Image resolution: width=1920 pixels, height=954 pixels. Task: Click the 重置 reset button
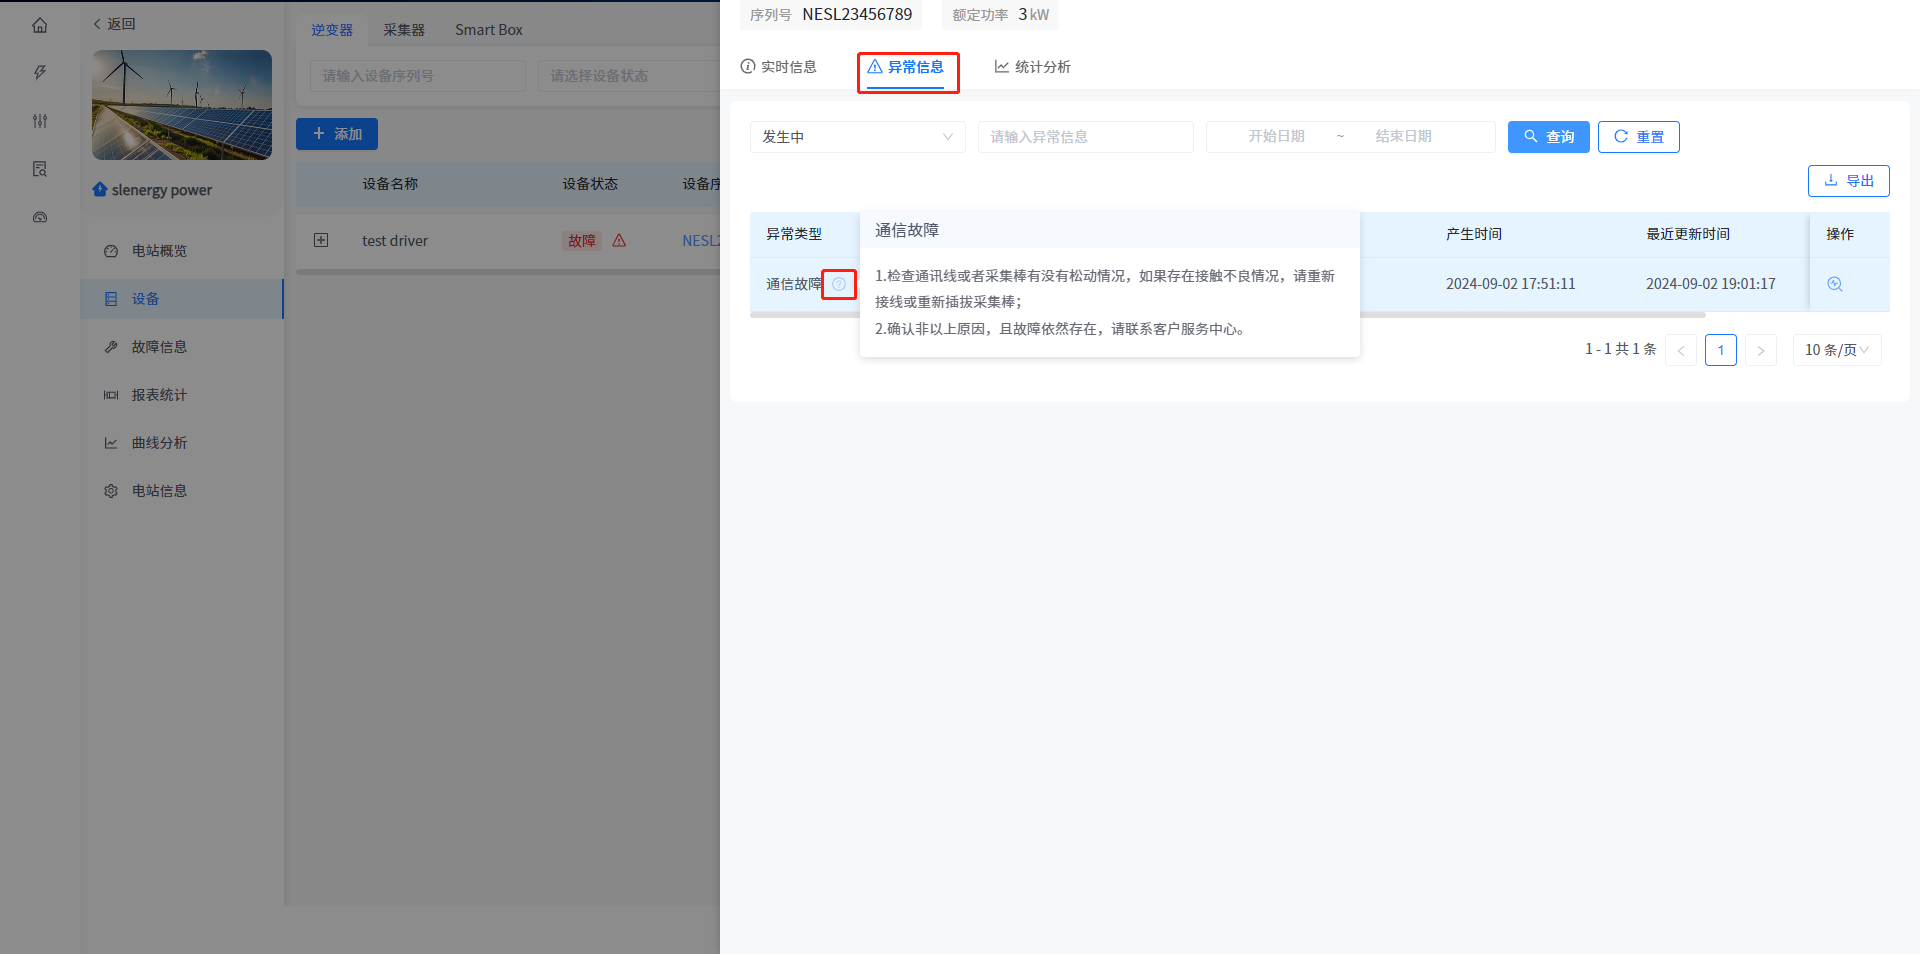coord(1638,137)
